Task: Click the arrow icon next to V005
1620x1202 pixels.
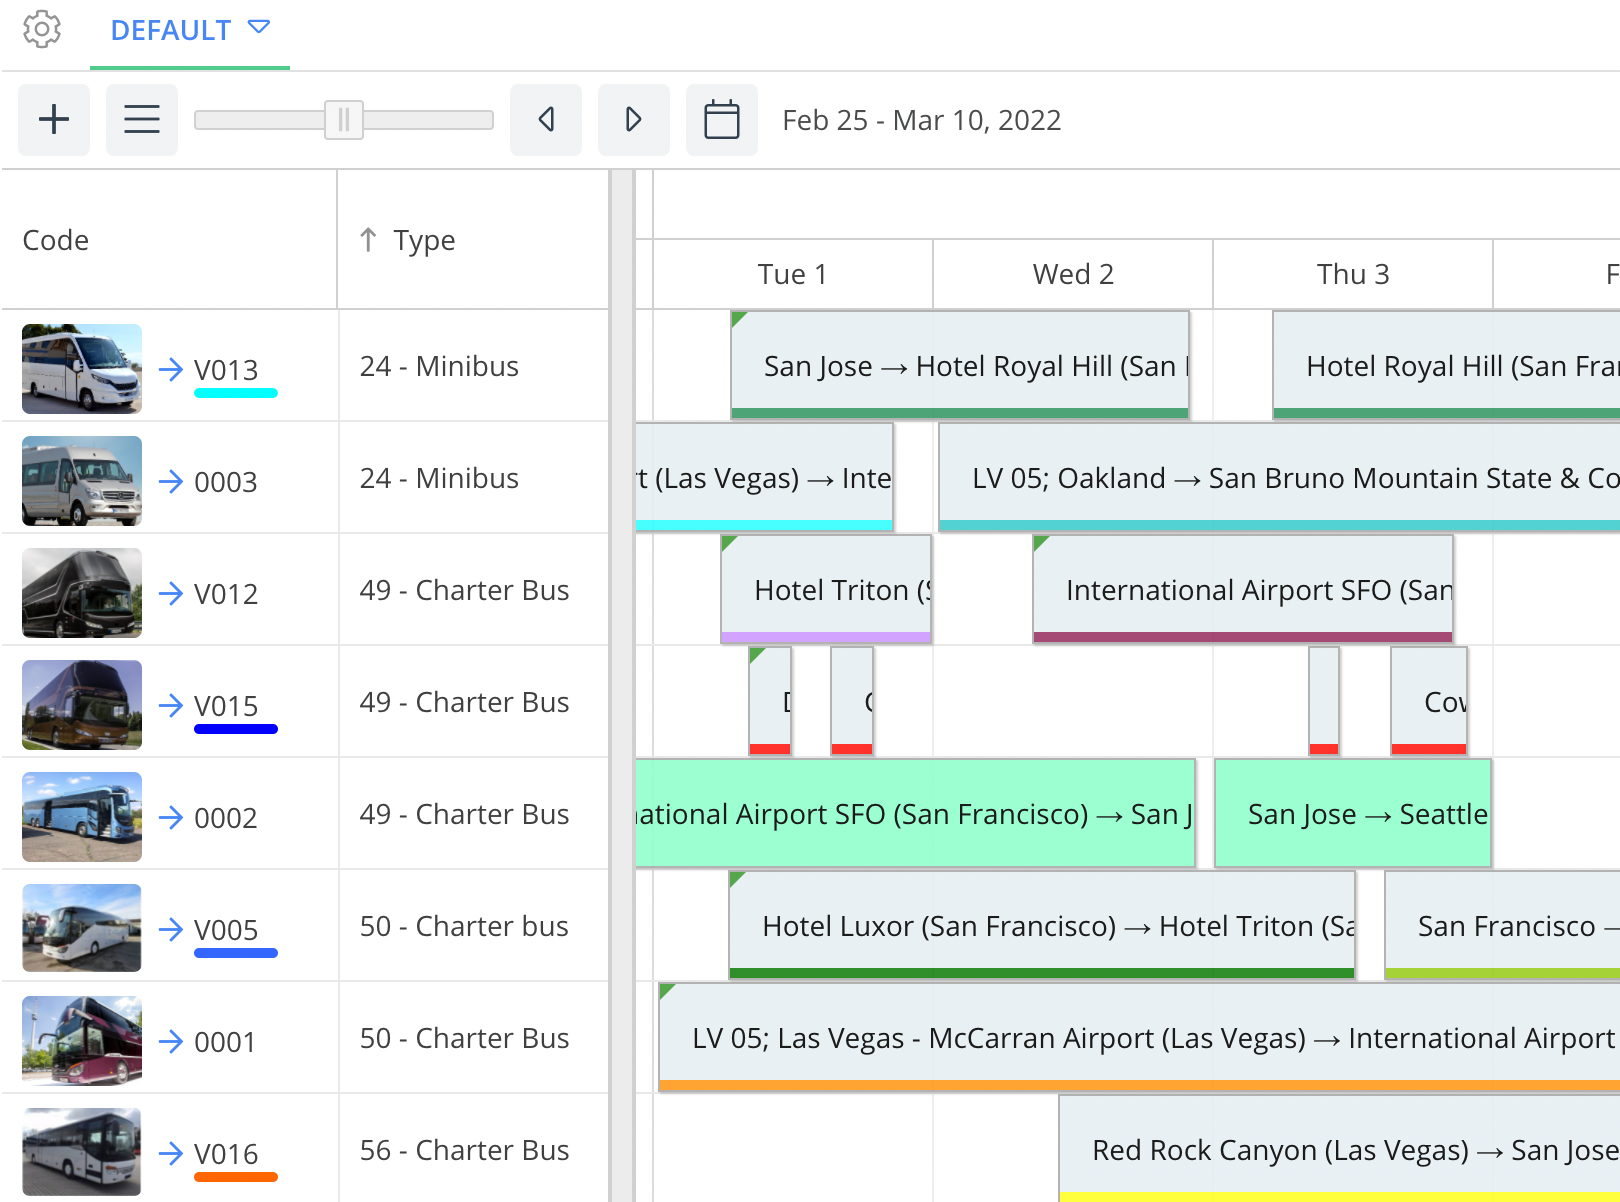Action: coord(171,929)
